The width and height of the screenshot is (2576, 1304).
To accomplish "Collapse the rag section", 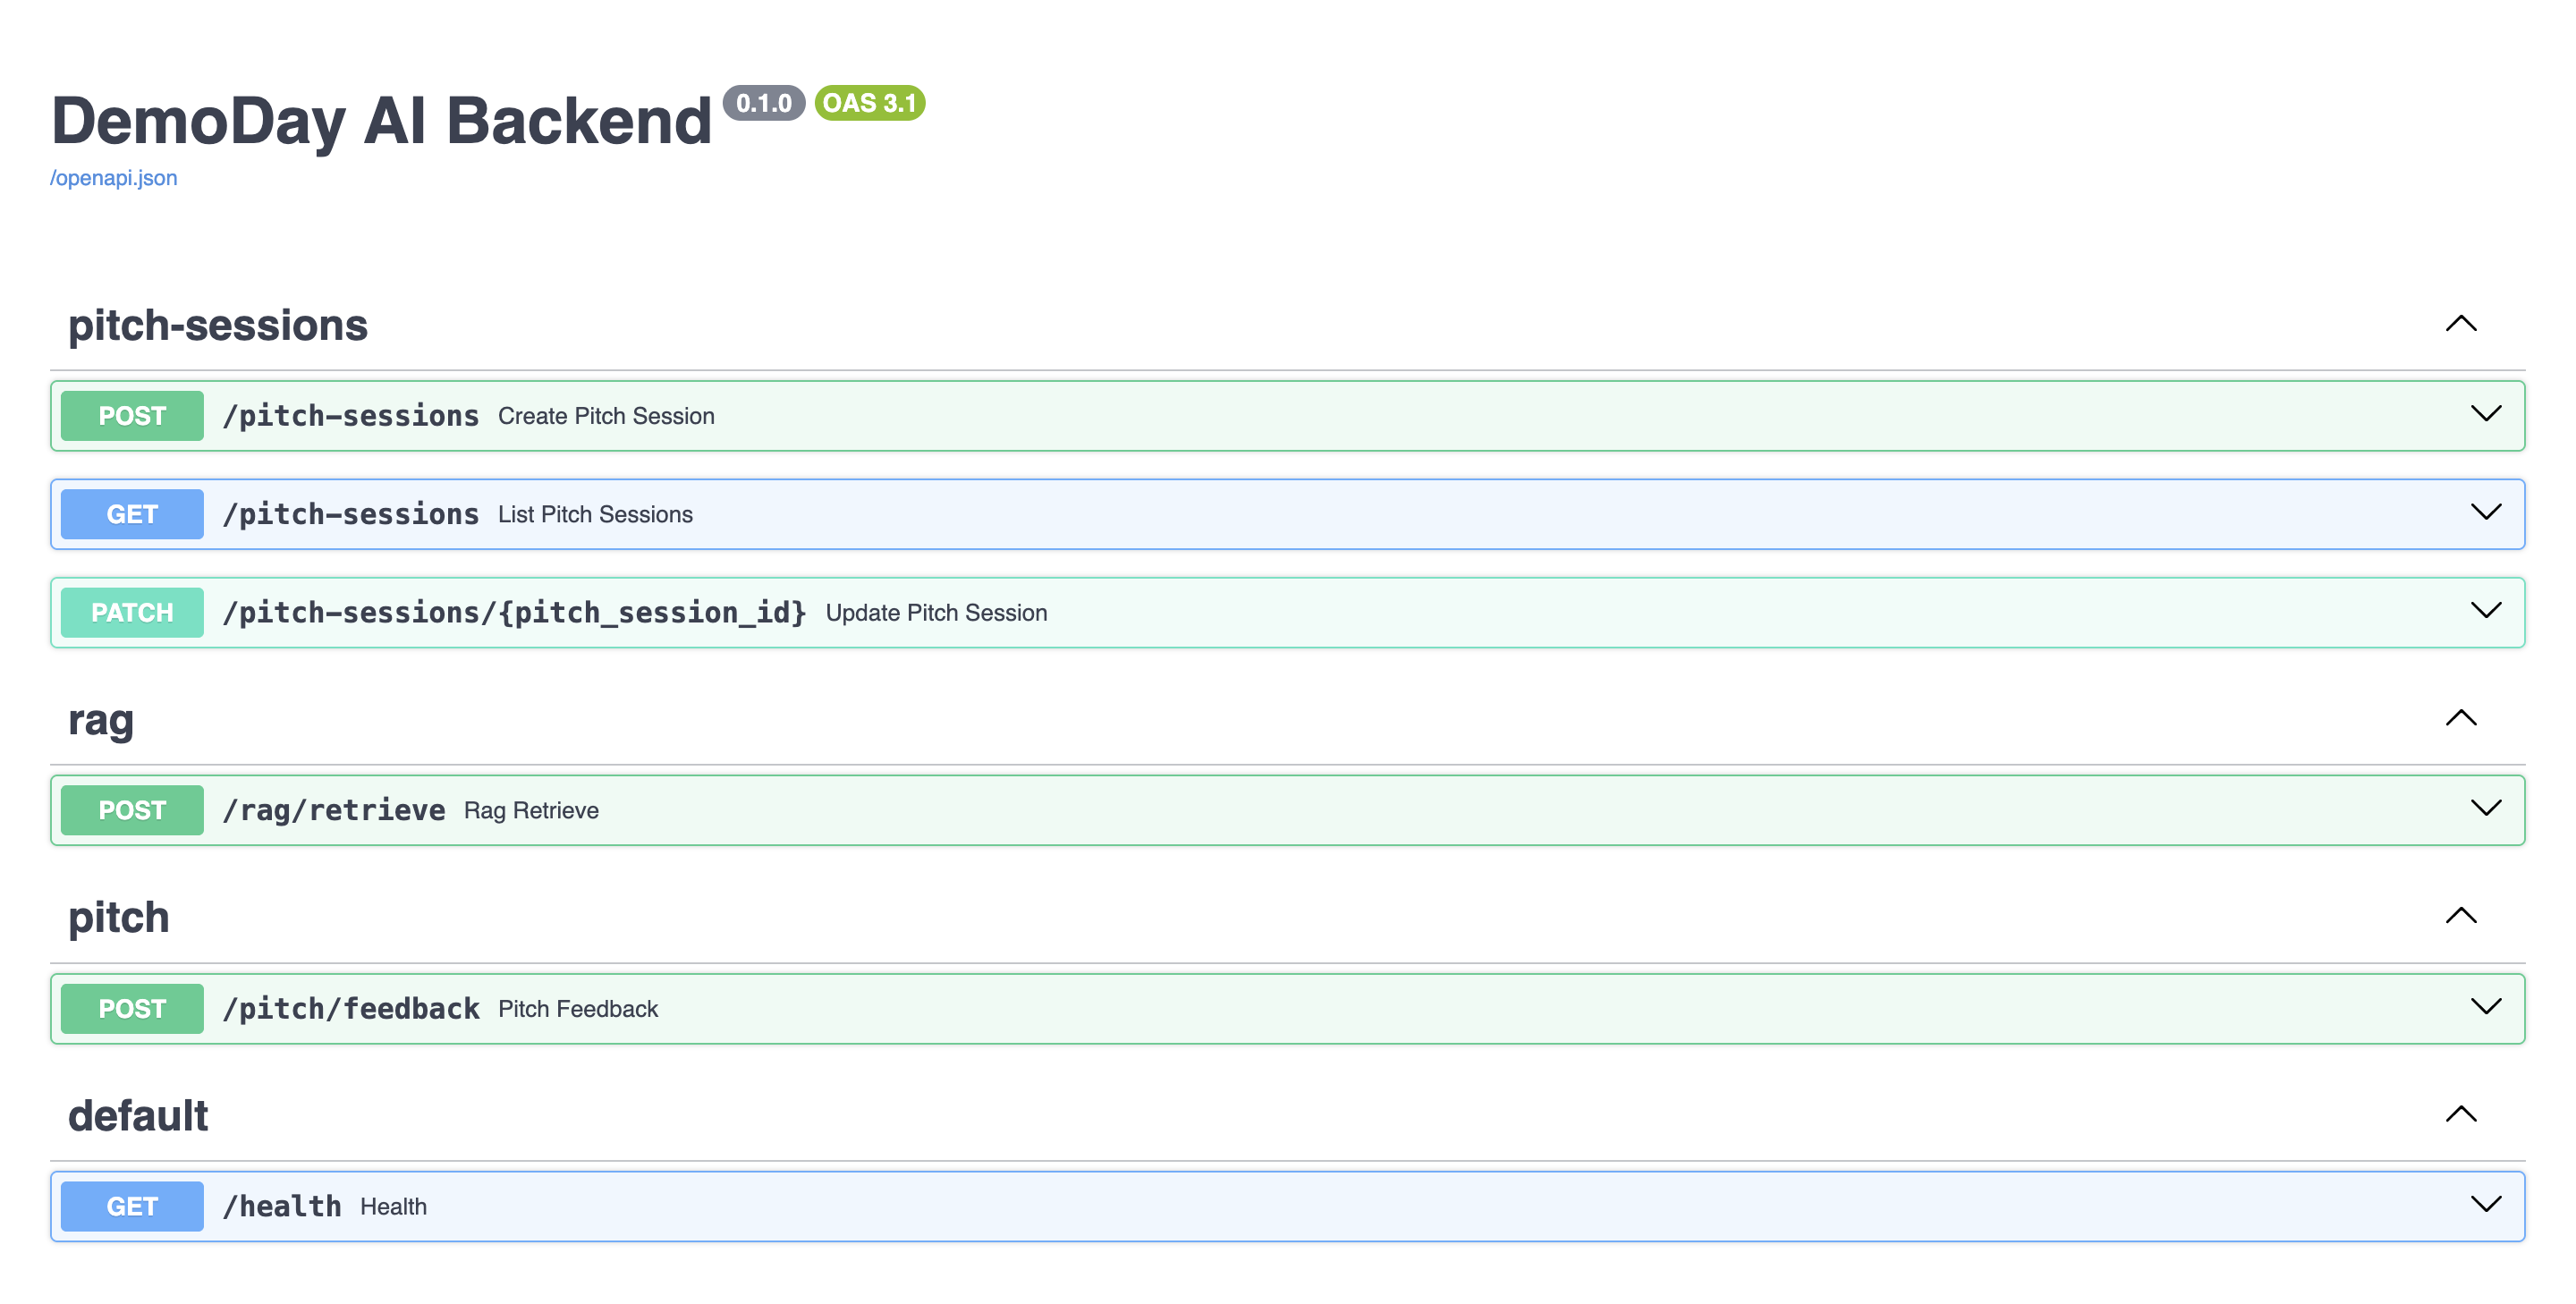I will coord(2462,717).
